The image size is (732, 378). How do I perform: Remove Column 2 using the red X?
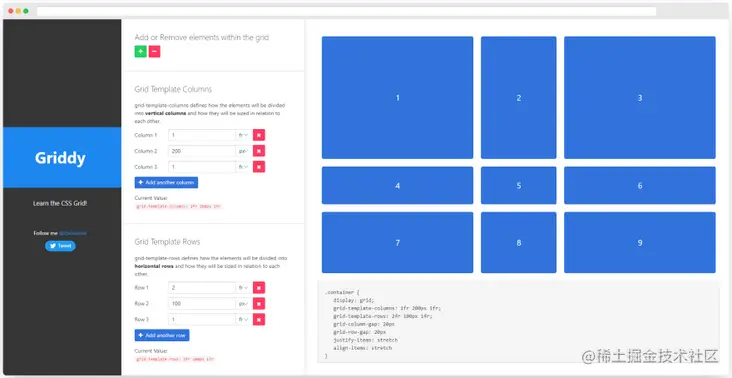click(259, 151)
